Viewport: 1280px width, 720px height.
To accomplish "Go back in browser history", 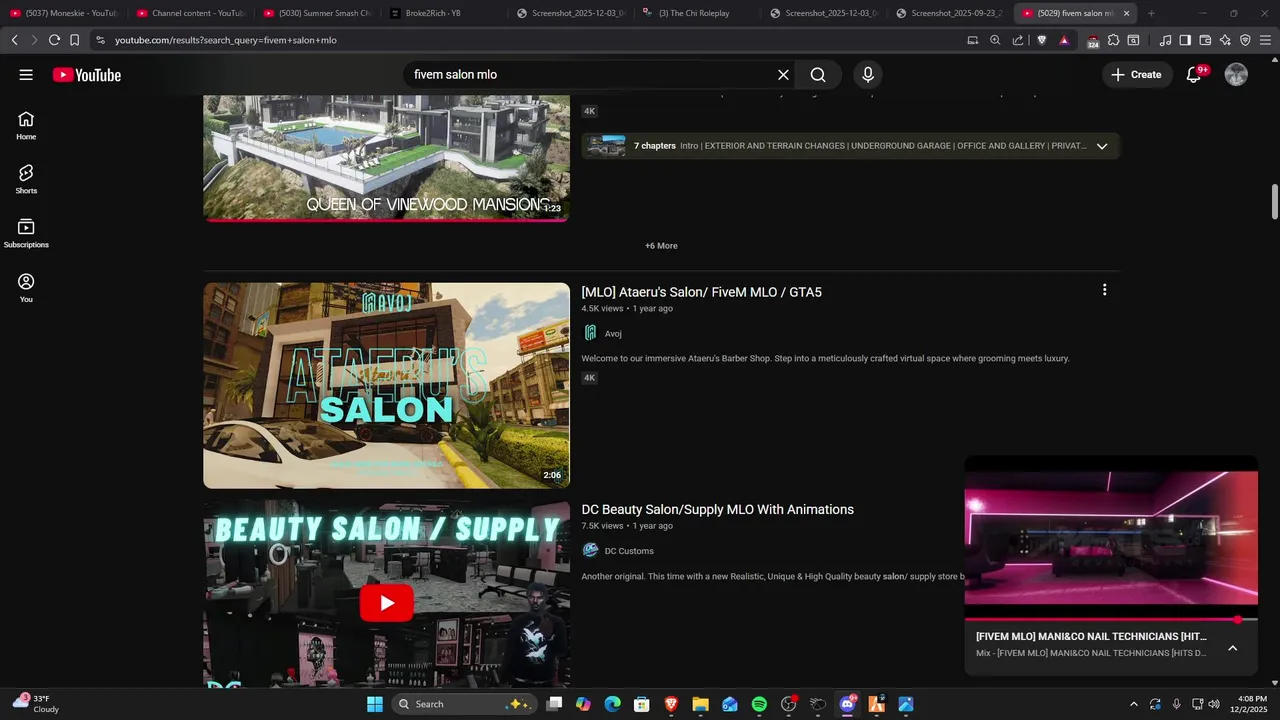I will click(x=14, y=40).
